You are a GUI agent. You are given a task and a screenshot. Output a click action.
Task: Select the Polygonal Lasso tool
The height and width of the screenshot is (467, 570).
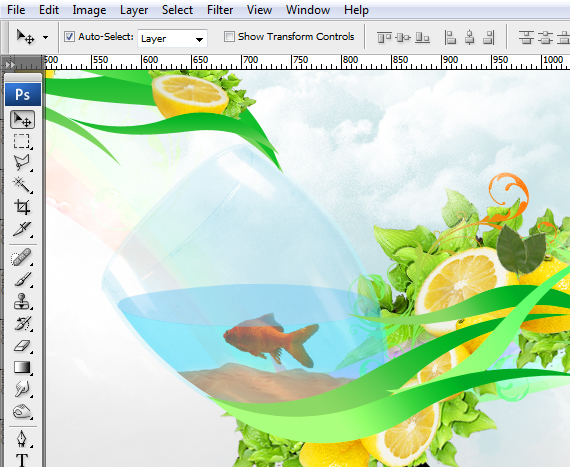(22, 163)
